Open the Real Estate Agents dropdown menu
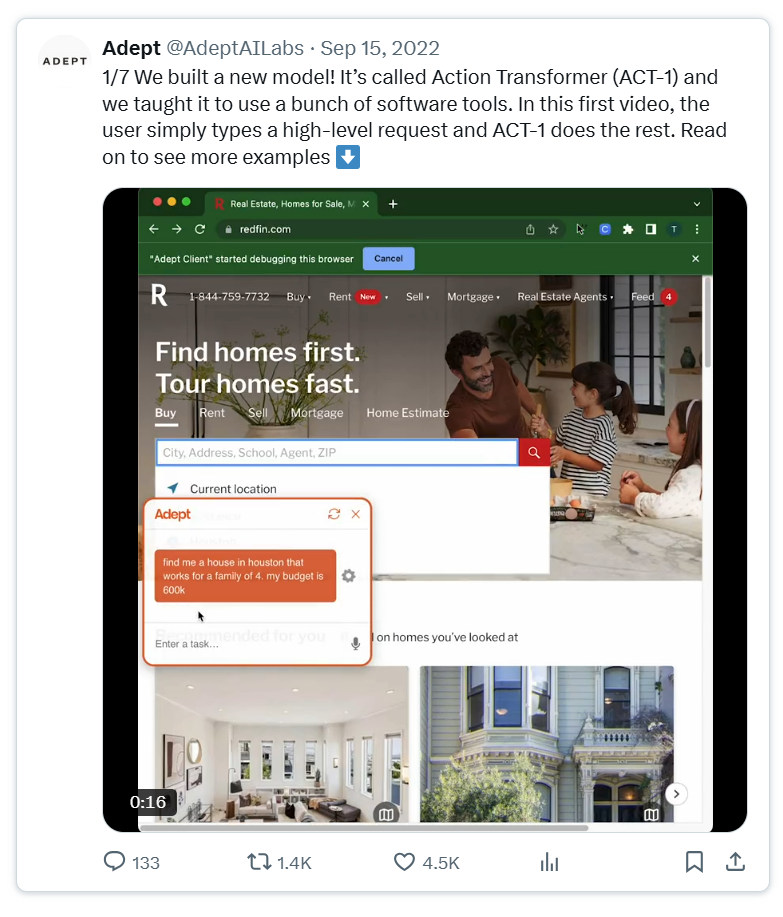This screenshot has width=783, height=917. point(565,297)
